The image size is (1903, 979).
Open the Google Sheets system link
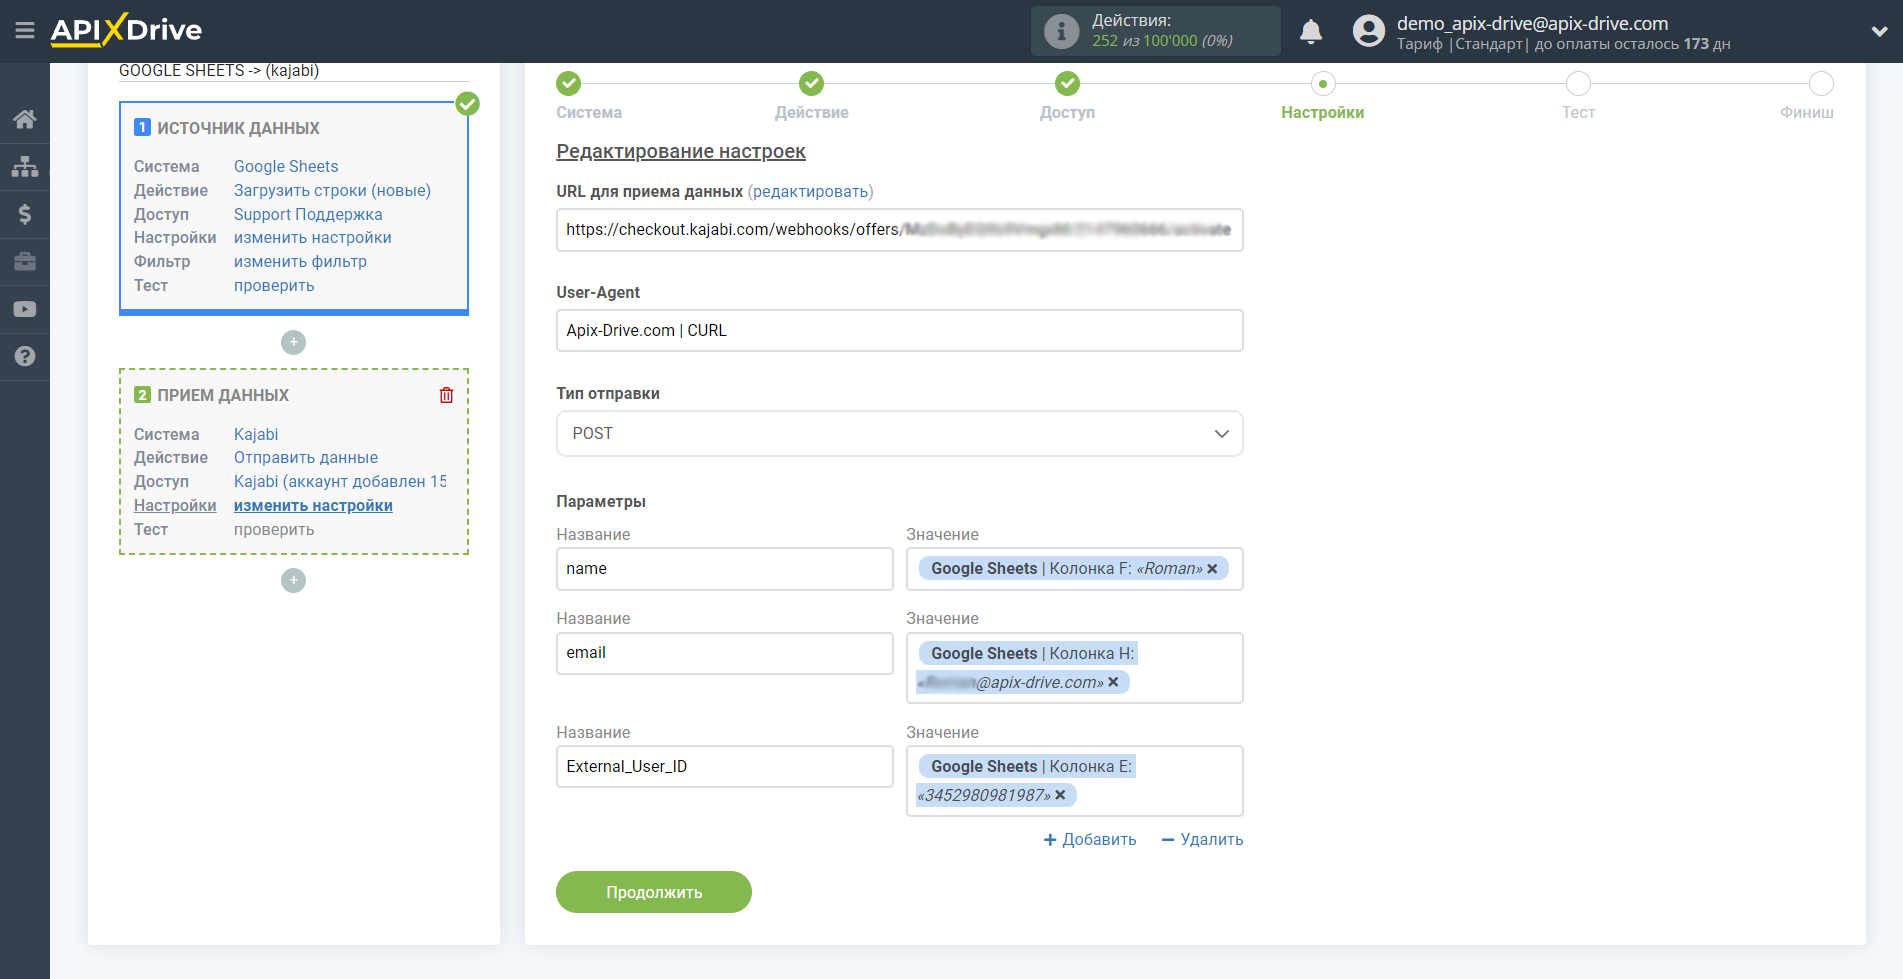286,167
